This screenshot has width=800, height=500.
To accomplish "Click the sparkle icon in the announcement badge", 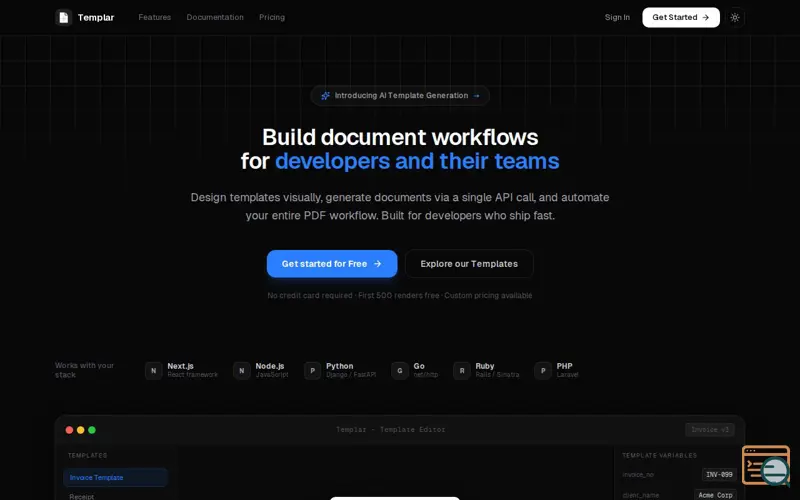I will click(x=326, y=95).
